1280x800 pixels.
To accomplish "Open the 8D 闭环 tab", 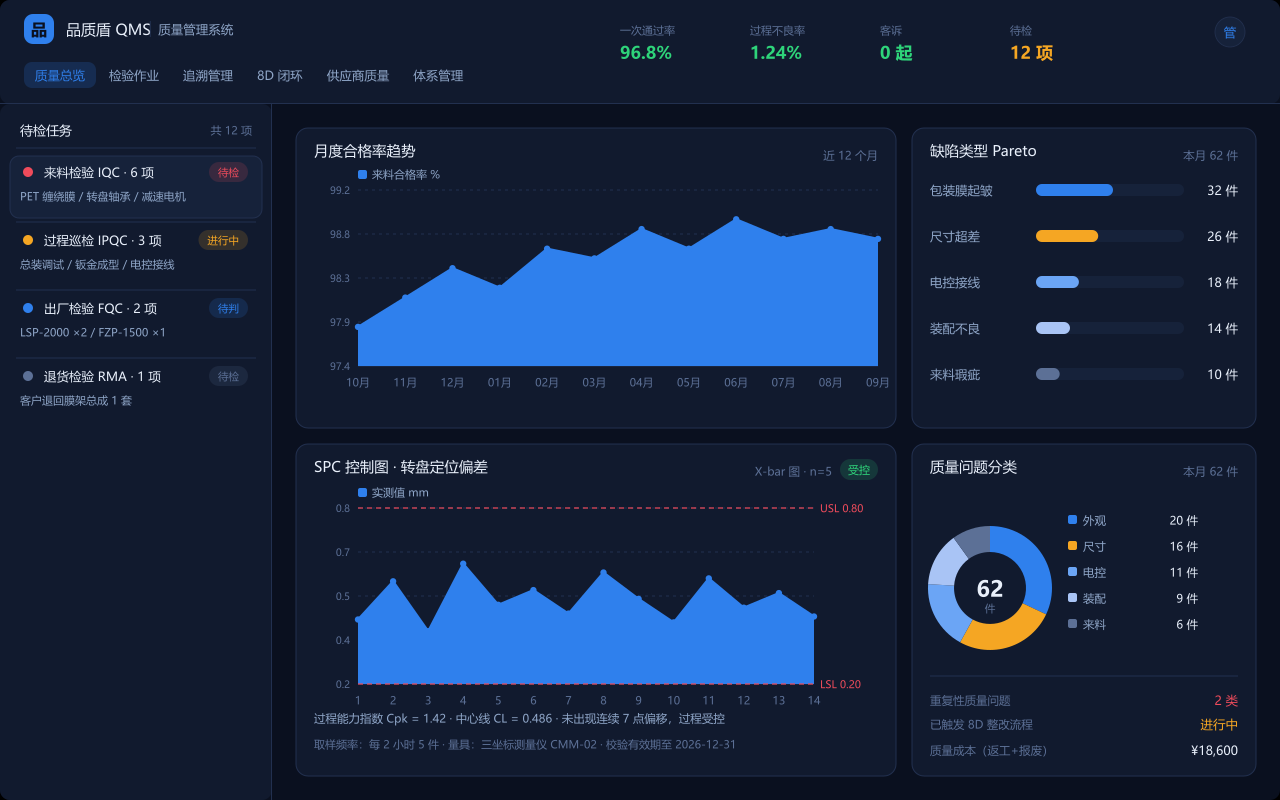I will point(280,75).
